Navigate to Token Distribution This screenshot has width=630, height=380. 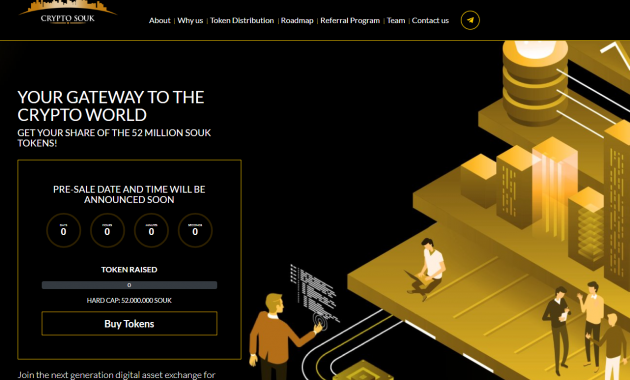pos(242,20)
